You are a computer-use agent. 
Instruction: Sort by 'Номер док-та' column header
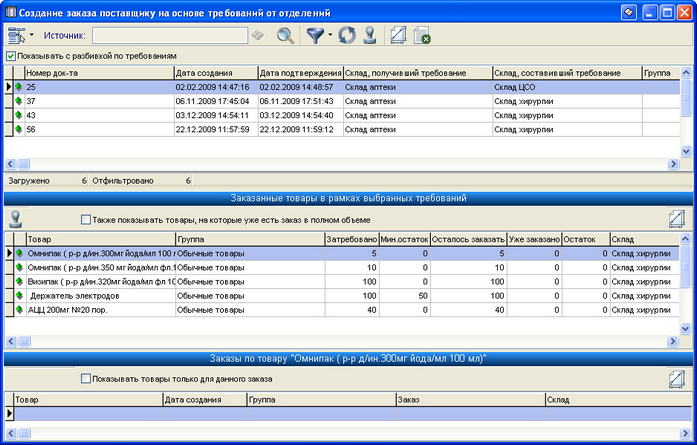99,73
